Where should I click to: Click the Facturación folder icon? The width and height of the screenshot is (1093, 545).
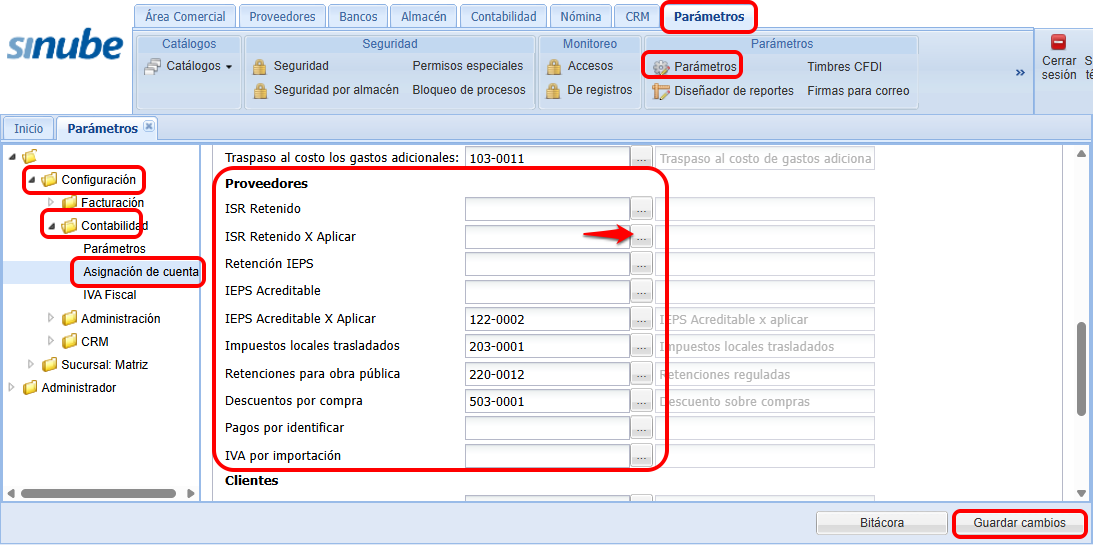coord(69,203)
